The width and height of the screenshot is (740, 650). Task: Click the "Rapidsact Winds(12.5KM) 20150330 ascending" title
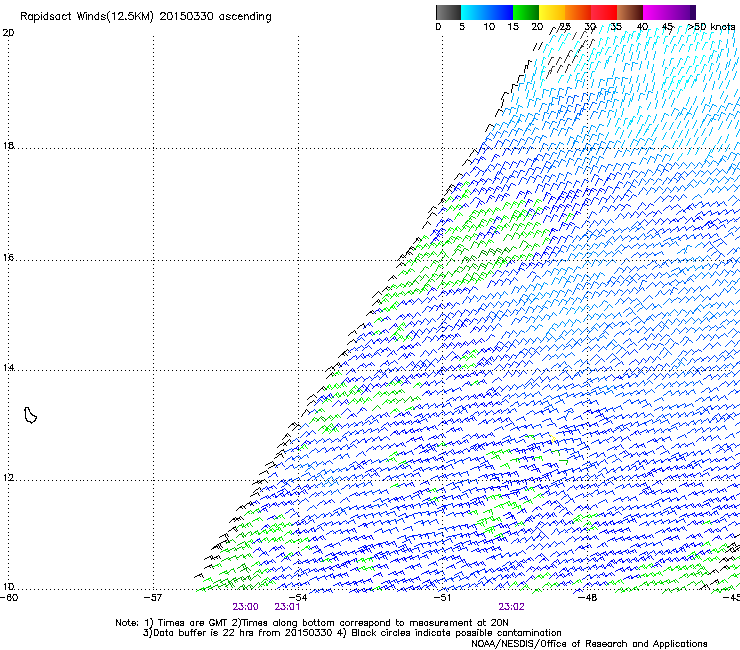(146, 17)
